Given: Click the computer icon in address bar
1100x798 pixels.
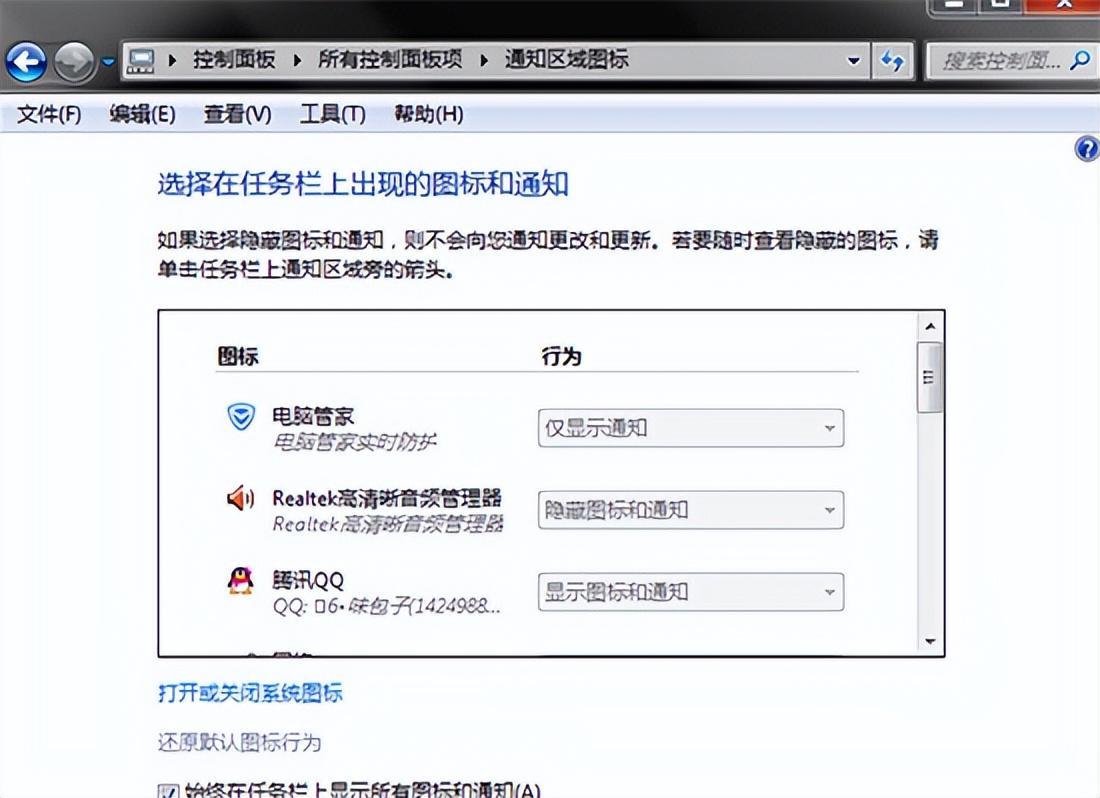Looking at the screenshot, I should (141, 61).
